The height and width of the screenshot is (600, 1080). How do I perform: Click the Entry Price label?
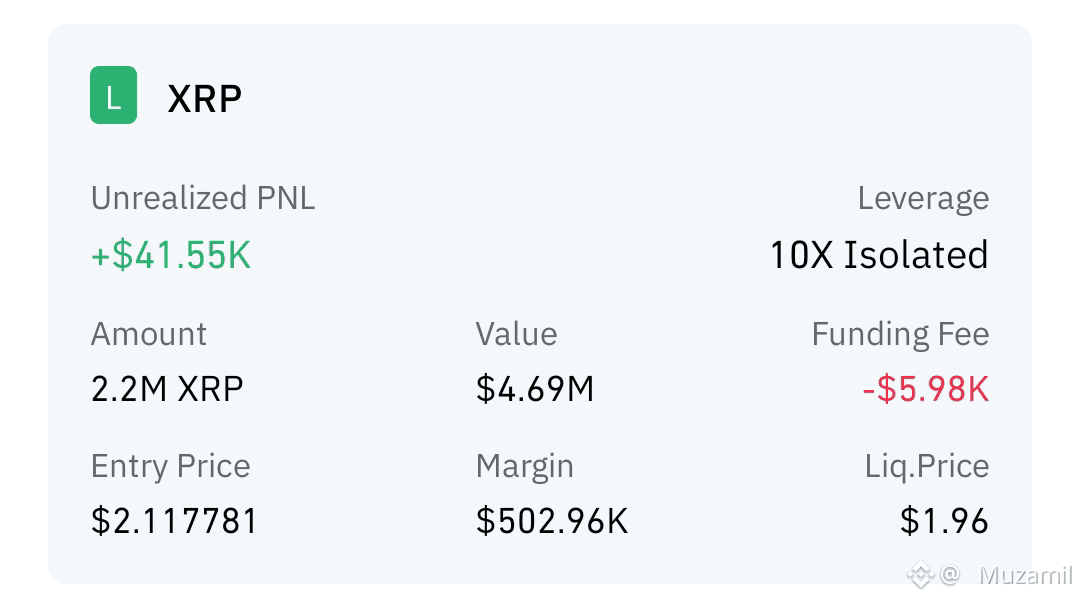pyautogui.click(x=171, y=466)
